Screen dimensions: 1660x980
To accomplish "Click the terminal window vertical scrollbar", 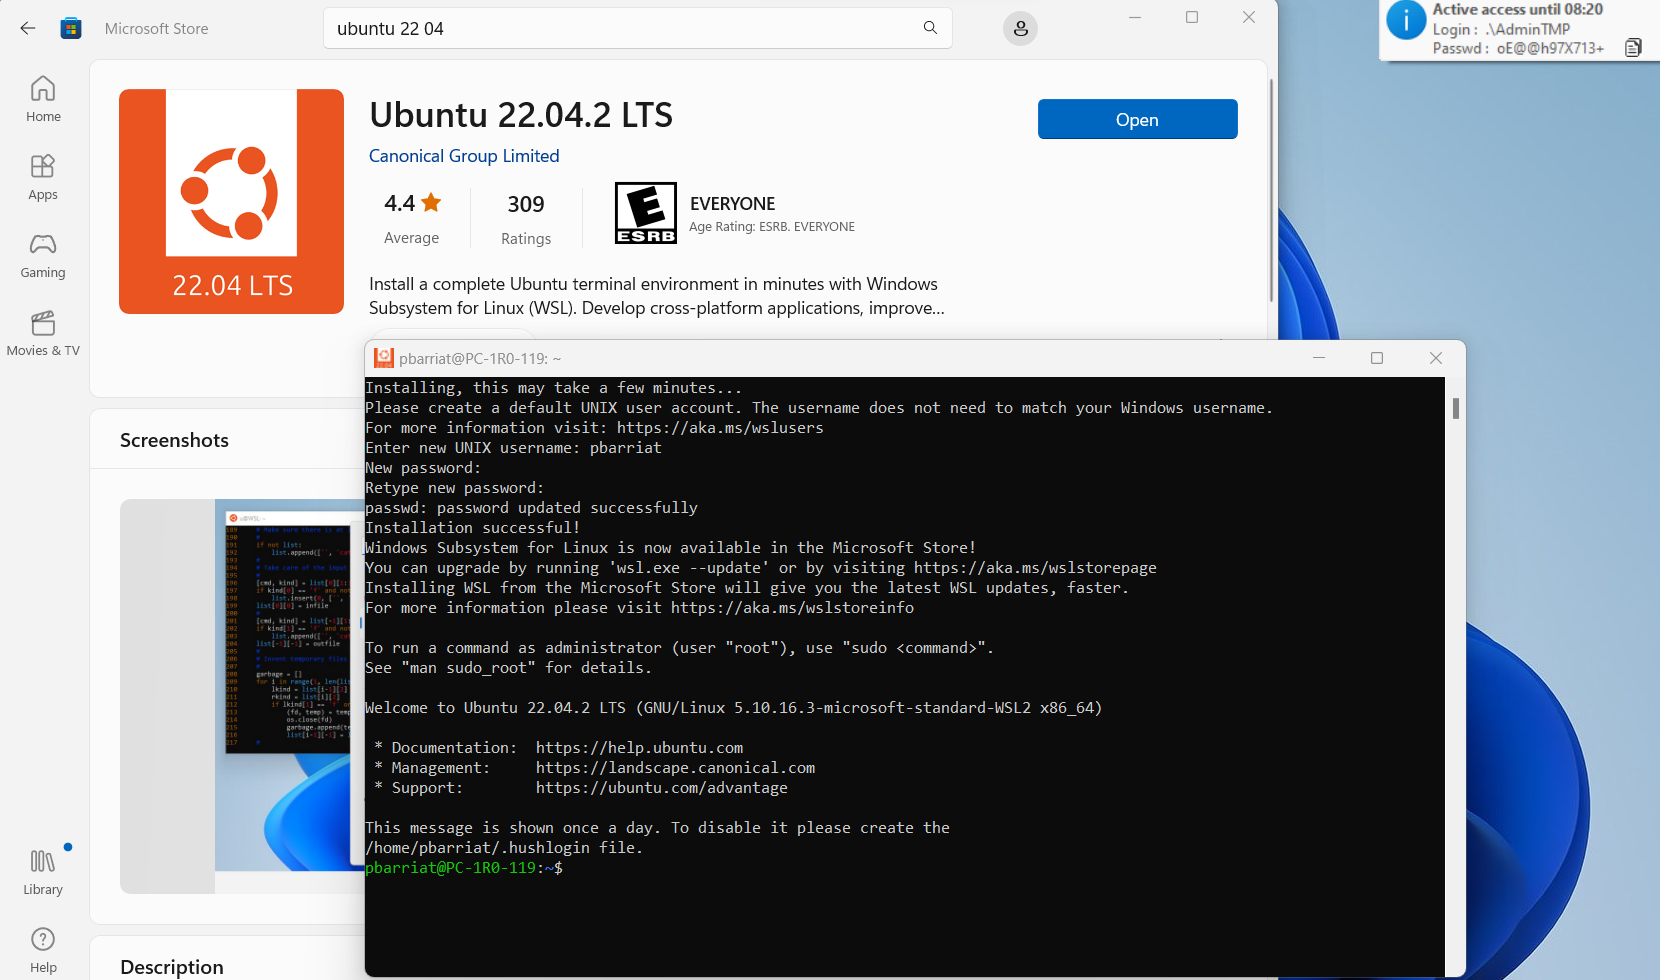I will coord(1455,408).
